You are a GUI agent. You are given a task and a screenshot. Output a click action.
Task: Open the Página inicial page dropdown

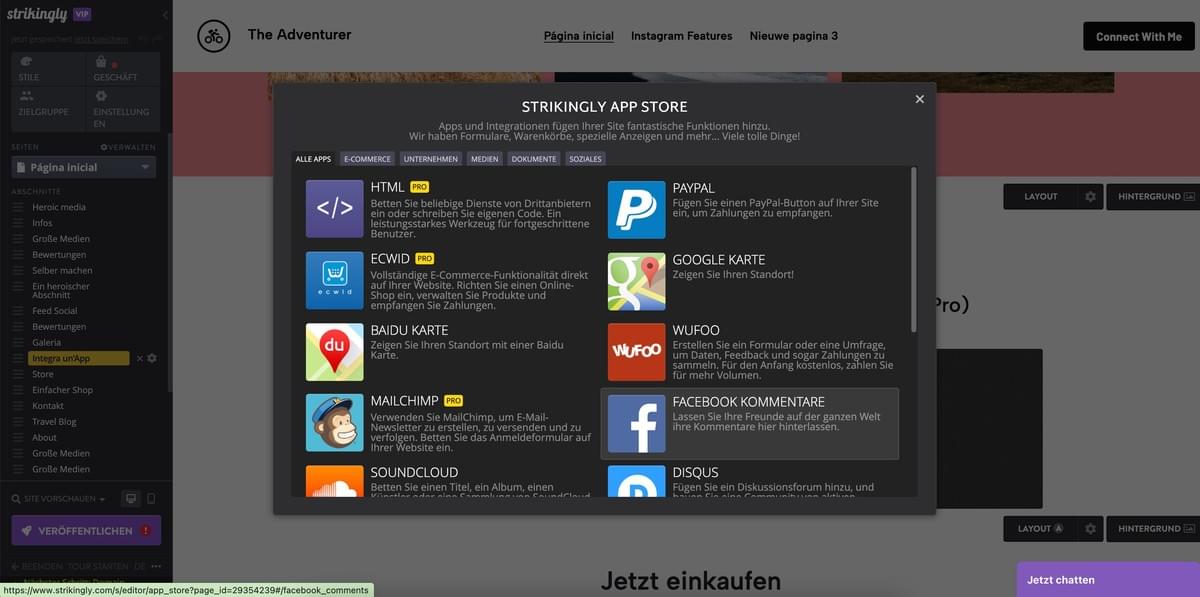coord(83,166)
